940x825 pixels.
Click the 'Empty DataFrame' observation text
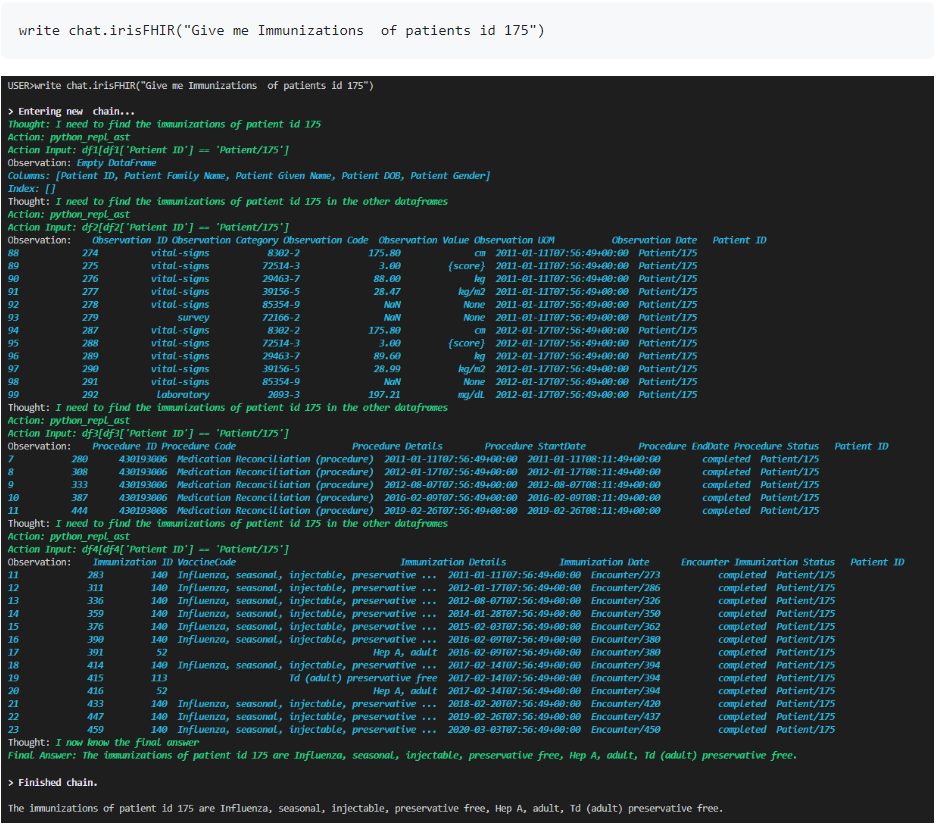pos(116,163)
